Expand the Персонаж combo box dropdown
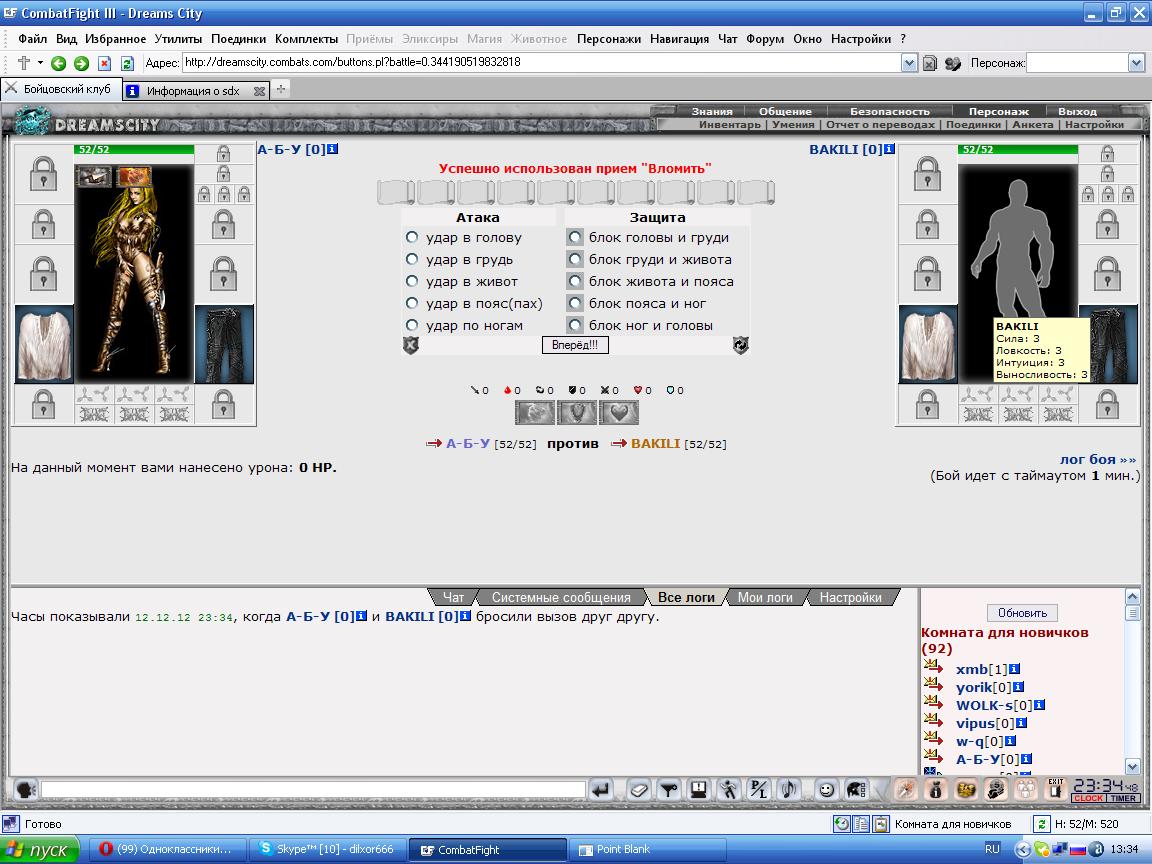1152x864 pixels. click(x=1136, y=63)
